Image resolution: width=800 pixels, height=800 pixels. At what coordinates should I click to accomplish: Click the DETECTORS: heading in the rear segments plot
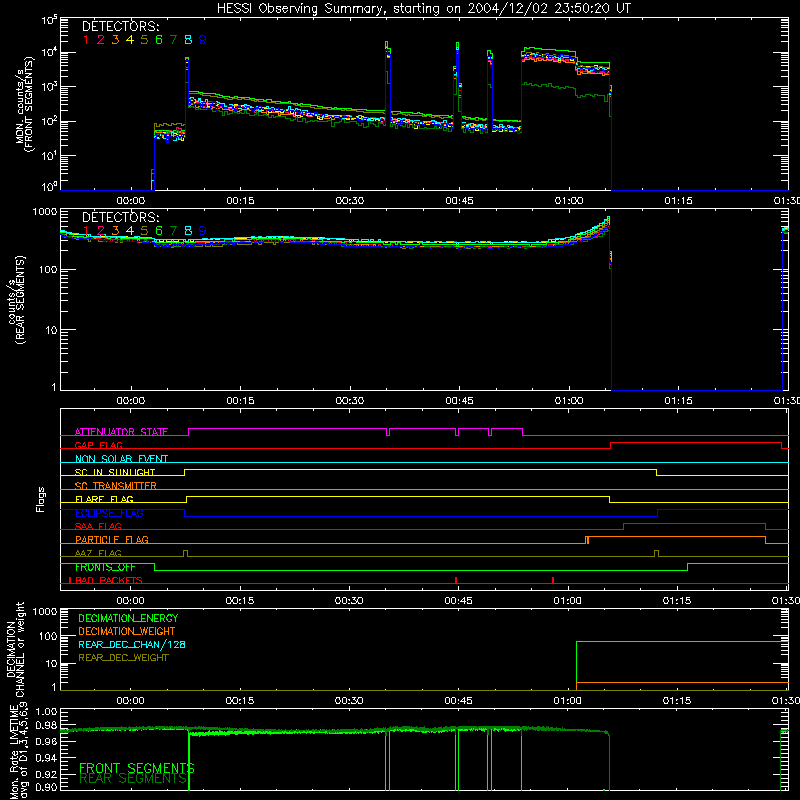[120, 218]
